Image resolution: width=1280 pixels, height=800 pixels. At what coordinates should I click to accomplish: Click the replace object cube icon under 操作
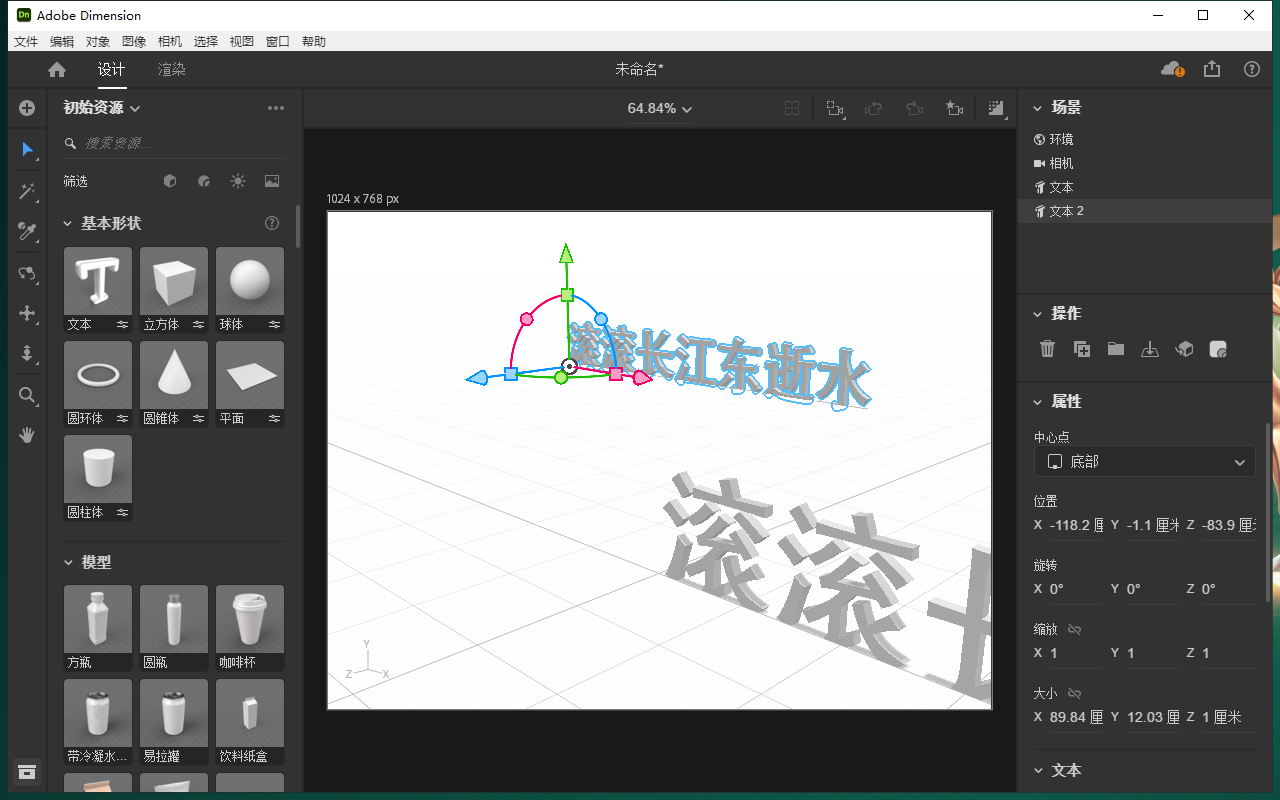(x=1184, y=349)
